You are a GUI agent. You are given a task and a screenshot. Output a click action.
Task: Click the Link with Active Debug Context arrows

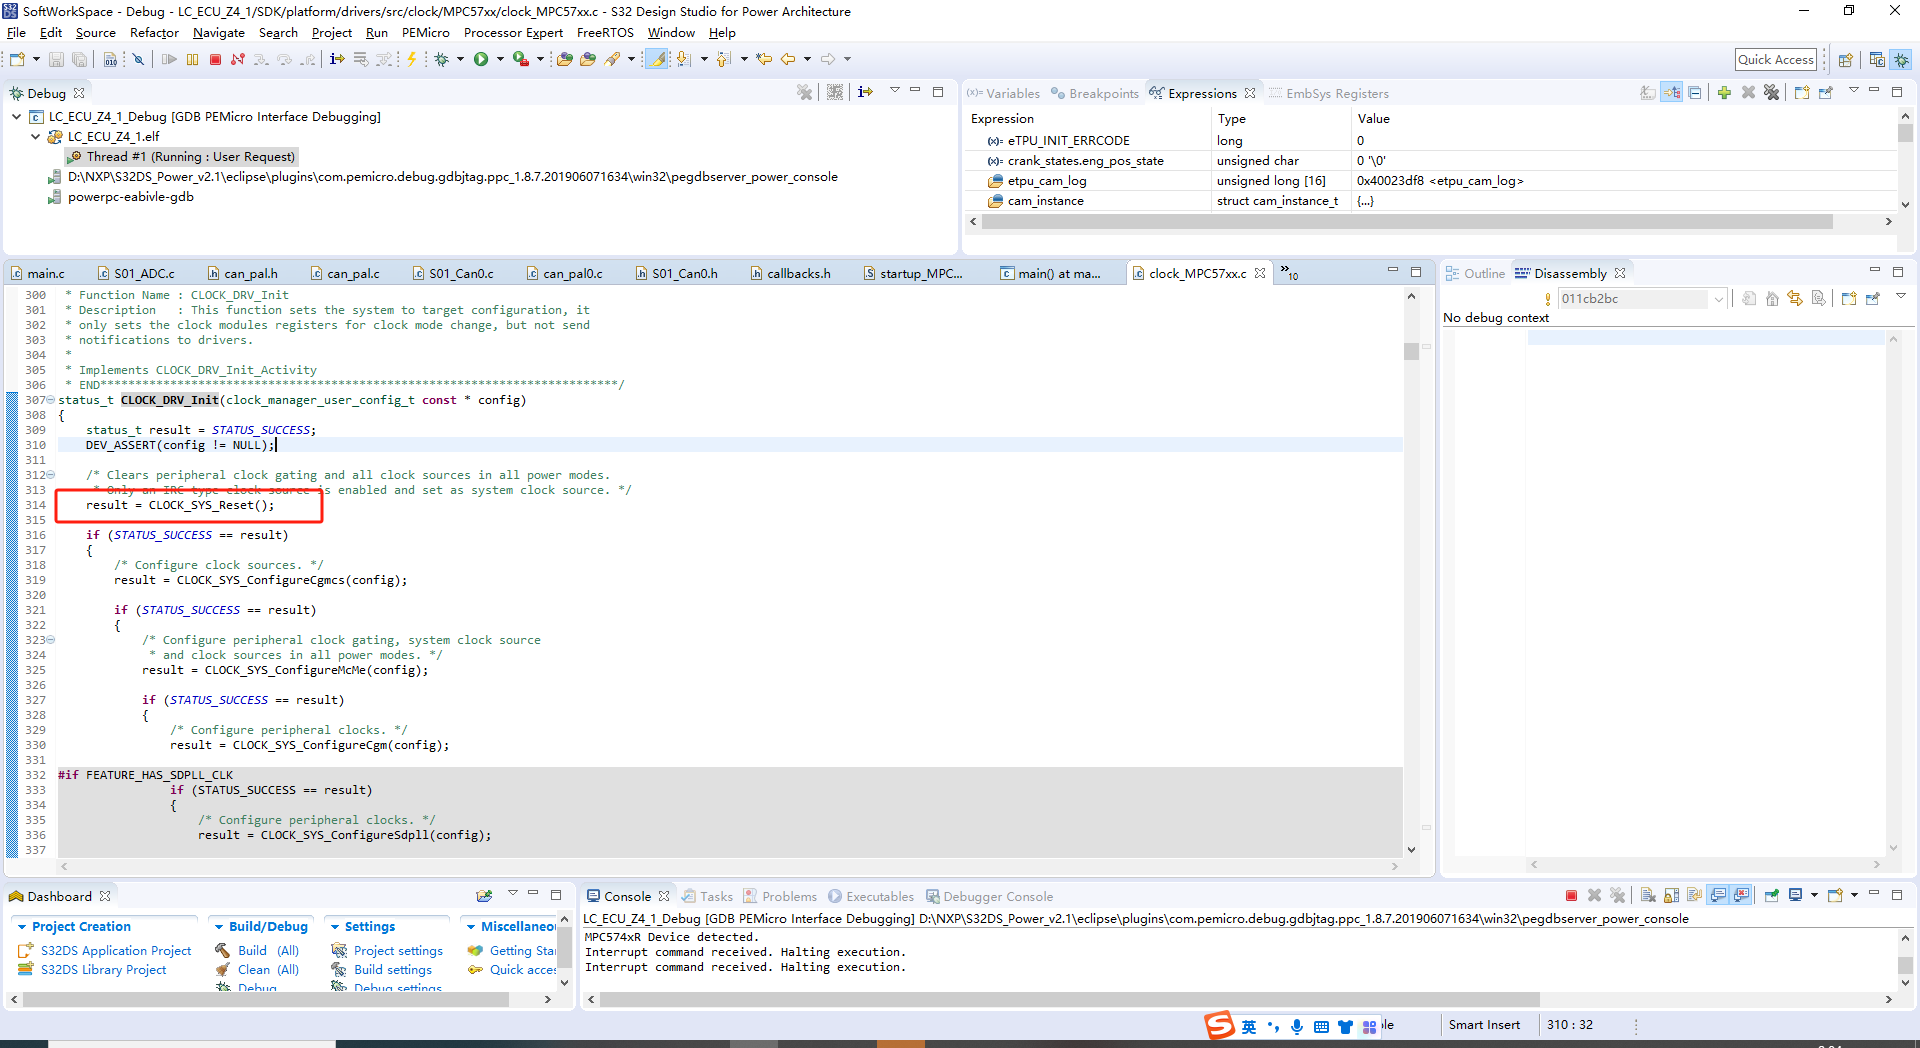[1795, 299]
